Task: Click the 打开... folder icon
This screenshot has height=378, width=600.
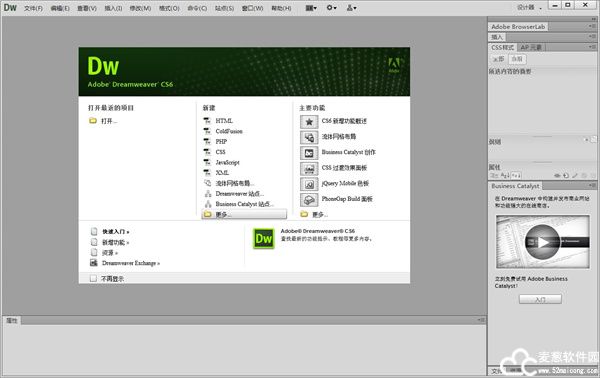Action: click(x=93, y=121)
